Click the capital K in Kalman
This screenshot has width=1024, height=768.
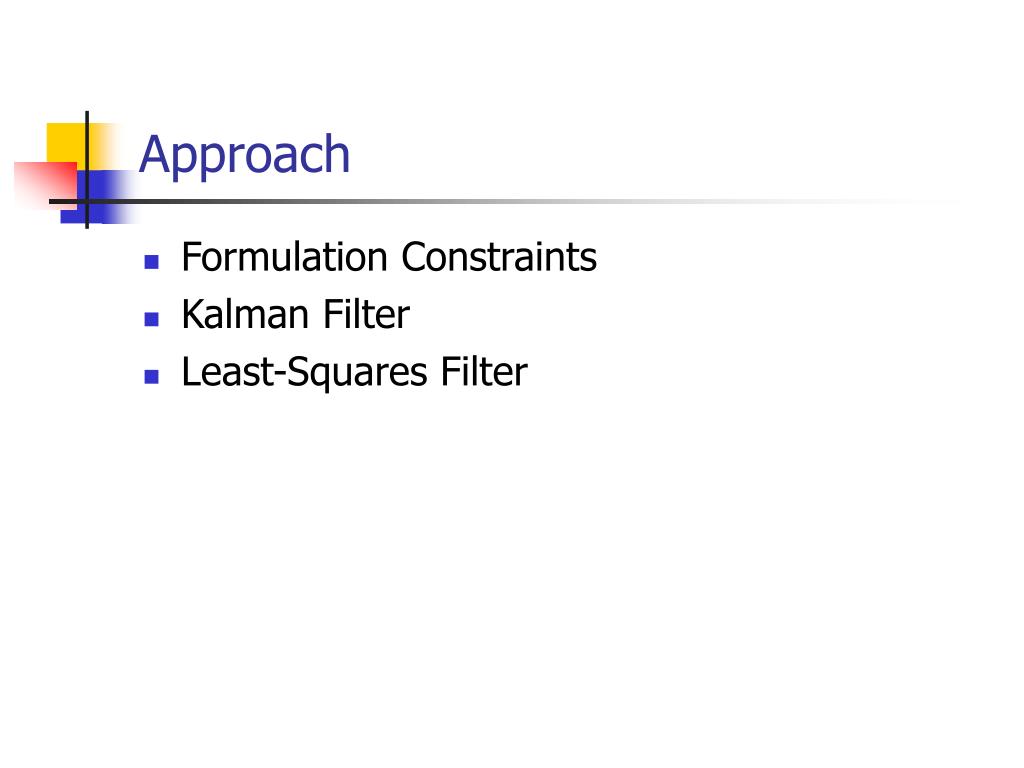(194, 314)
